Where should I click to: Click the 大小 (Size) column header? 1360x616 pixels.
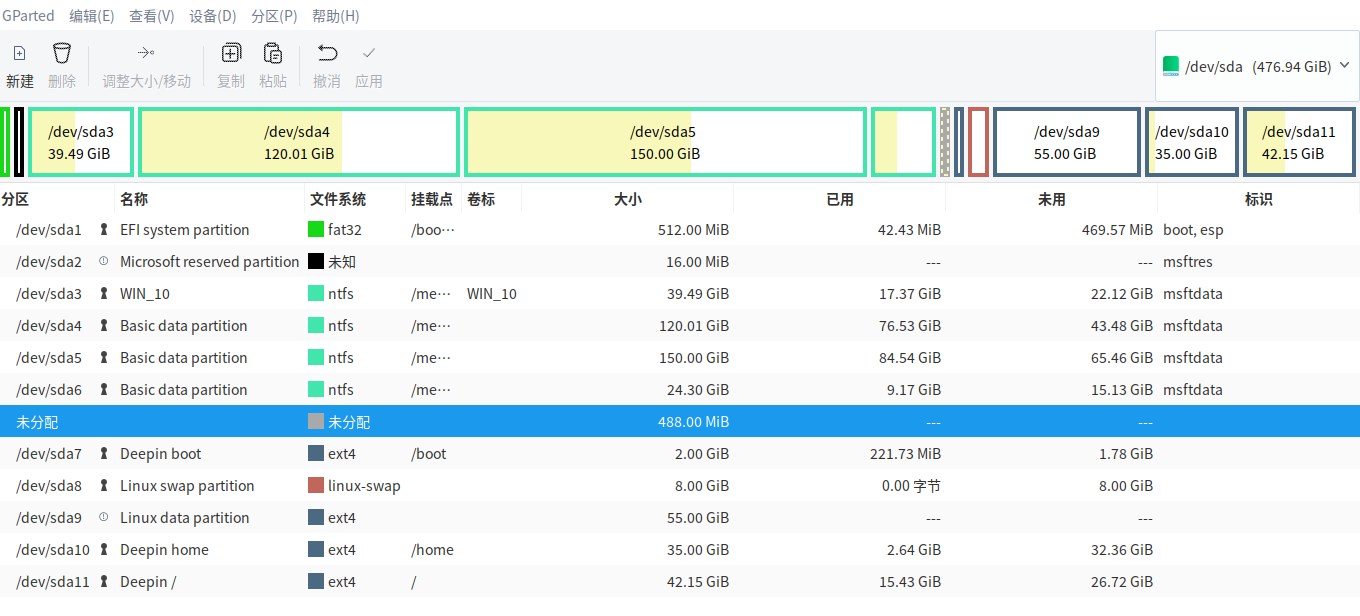[x=628, y=199]
